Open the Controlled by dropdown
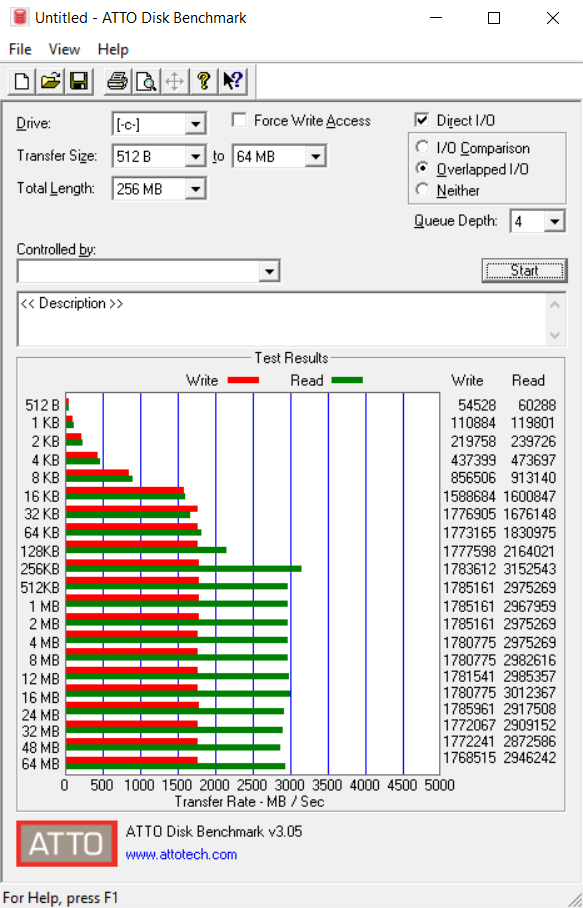The width and height of the screenshot is (583, 908). click(269, 271)
